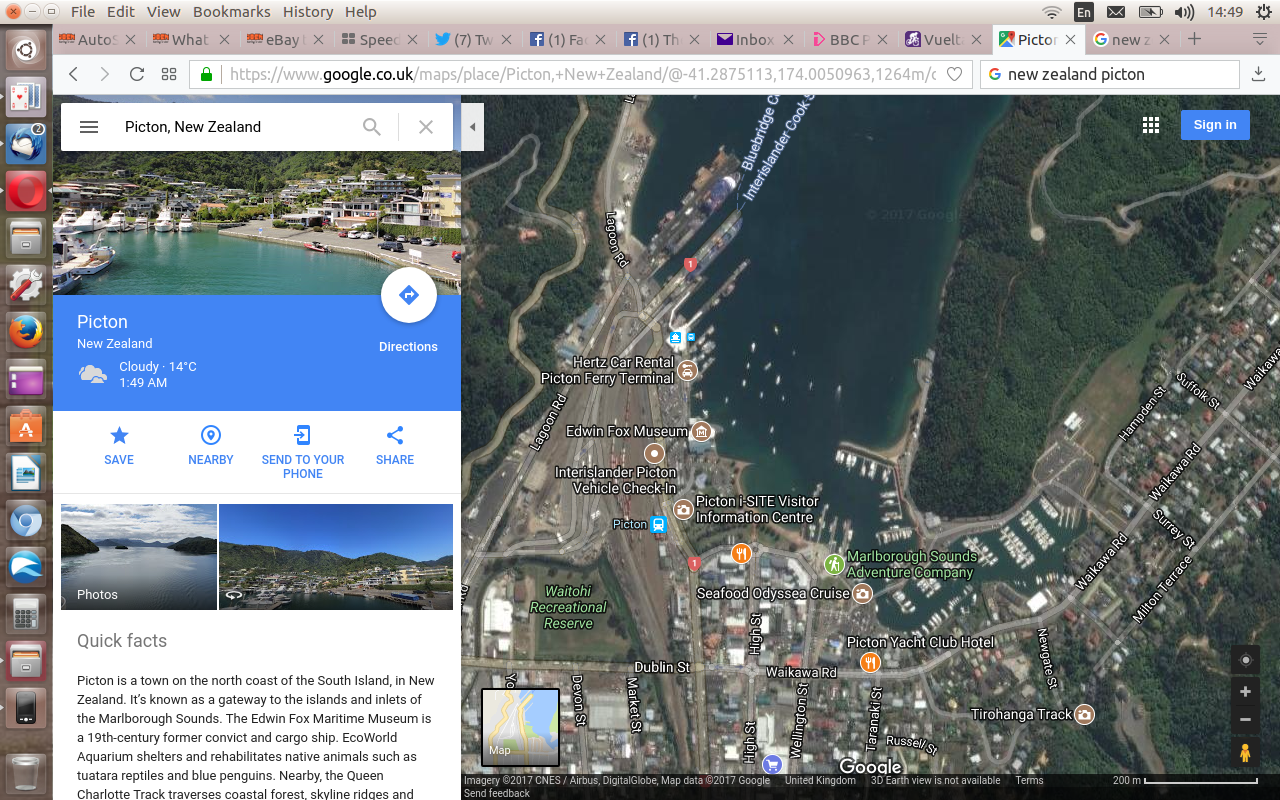Open the Photos thumbnail
Image resolution: width=1280 pixels, height=800 pixels.
coord(139,557)
